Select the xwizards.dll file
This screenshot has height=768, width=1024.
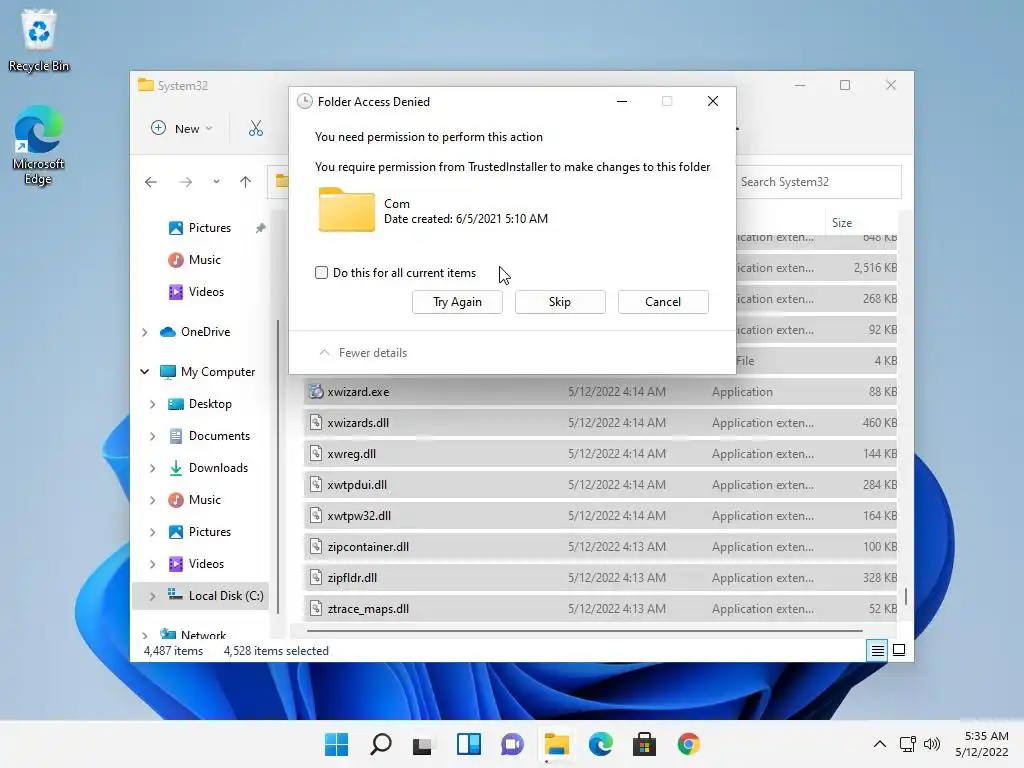click(600, 423)
